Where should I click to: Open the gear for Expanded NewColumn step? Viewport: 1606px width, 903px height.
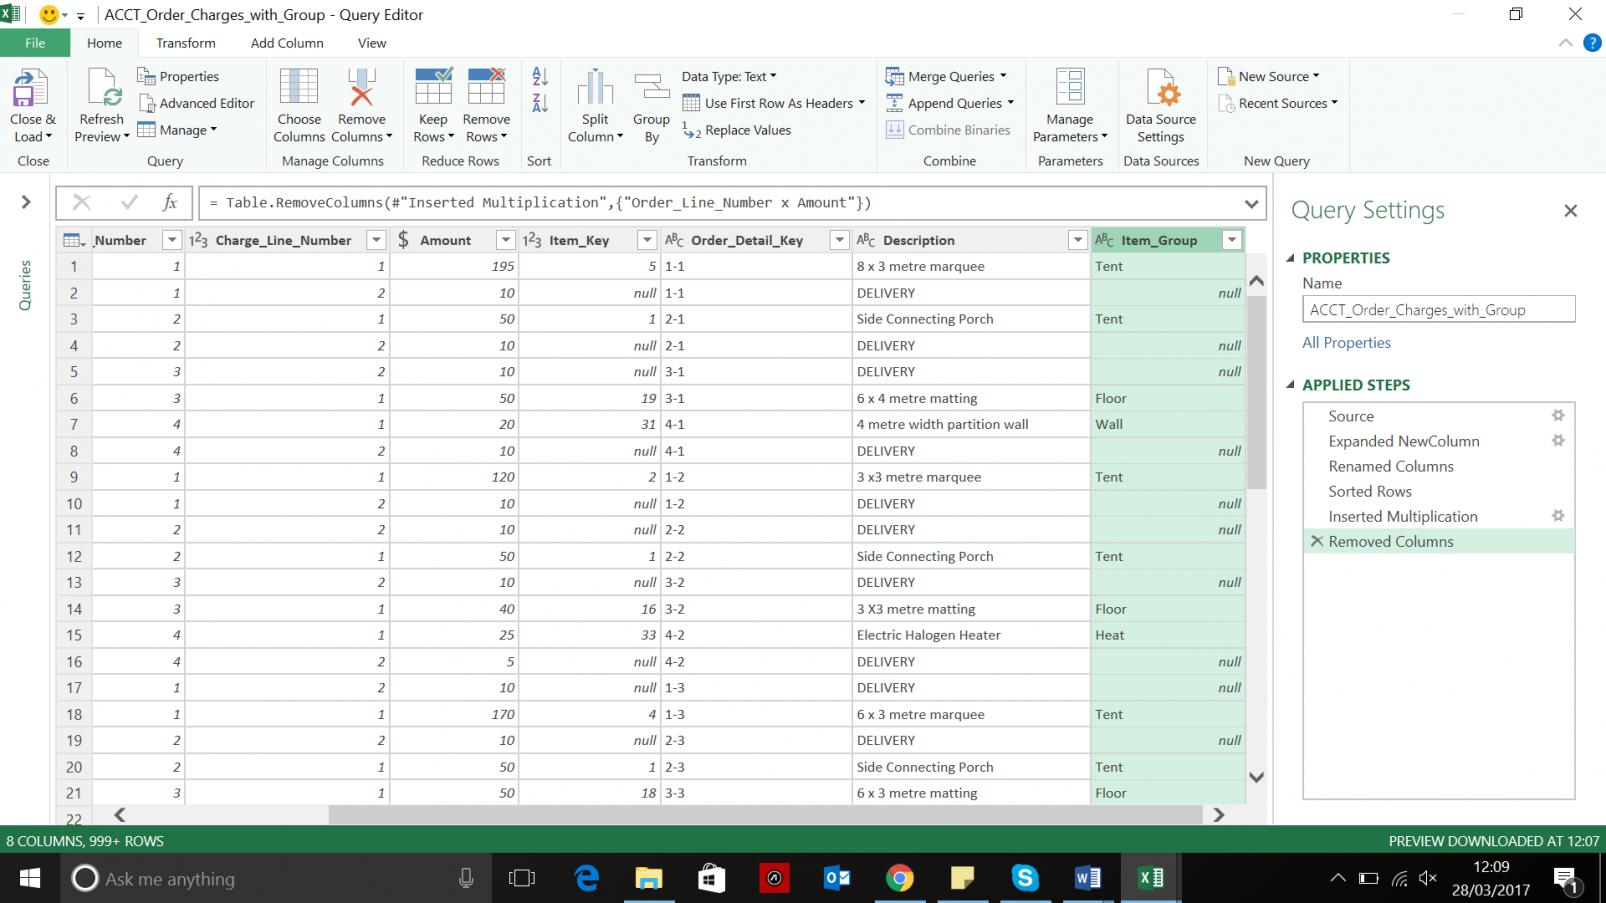pyautogui.click(x=1557, y=441)
